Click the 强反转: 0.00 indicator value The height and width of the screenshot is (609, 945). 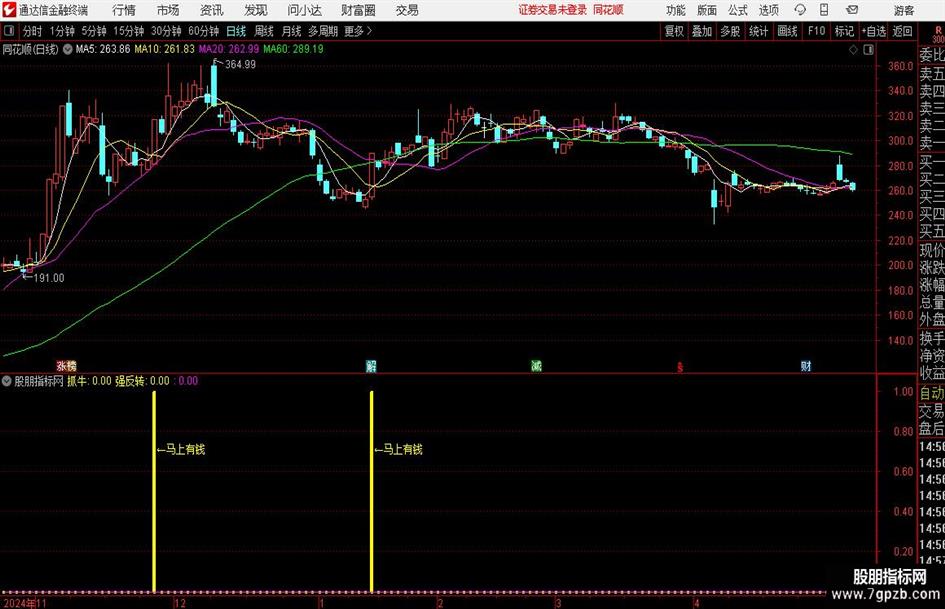[143, 381]
